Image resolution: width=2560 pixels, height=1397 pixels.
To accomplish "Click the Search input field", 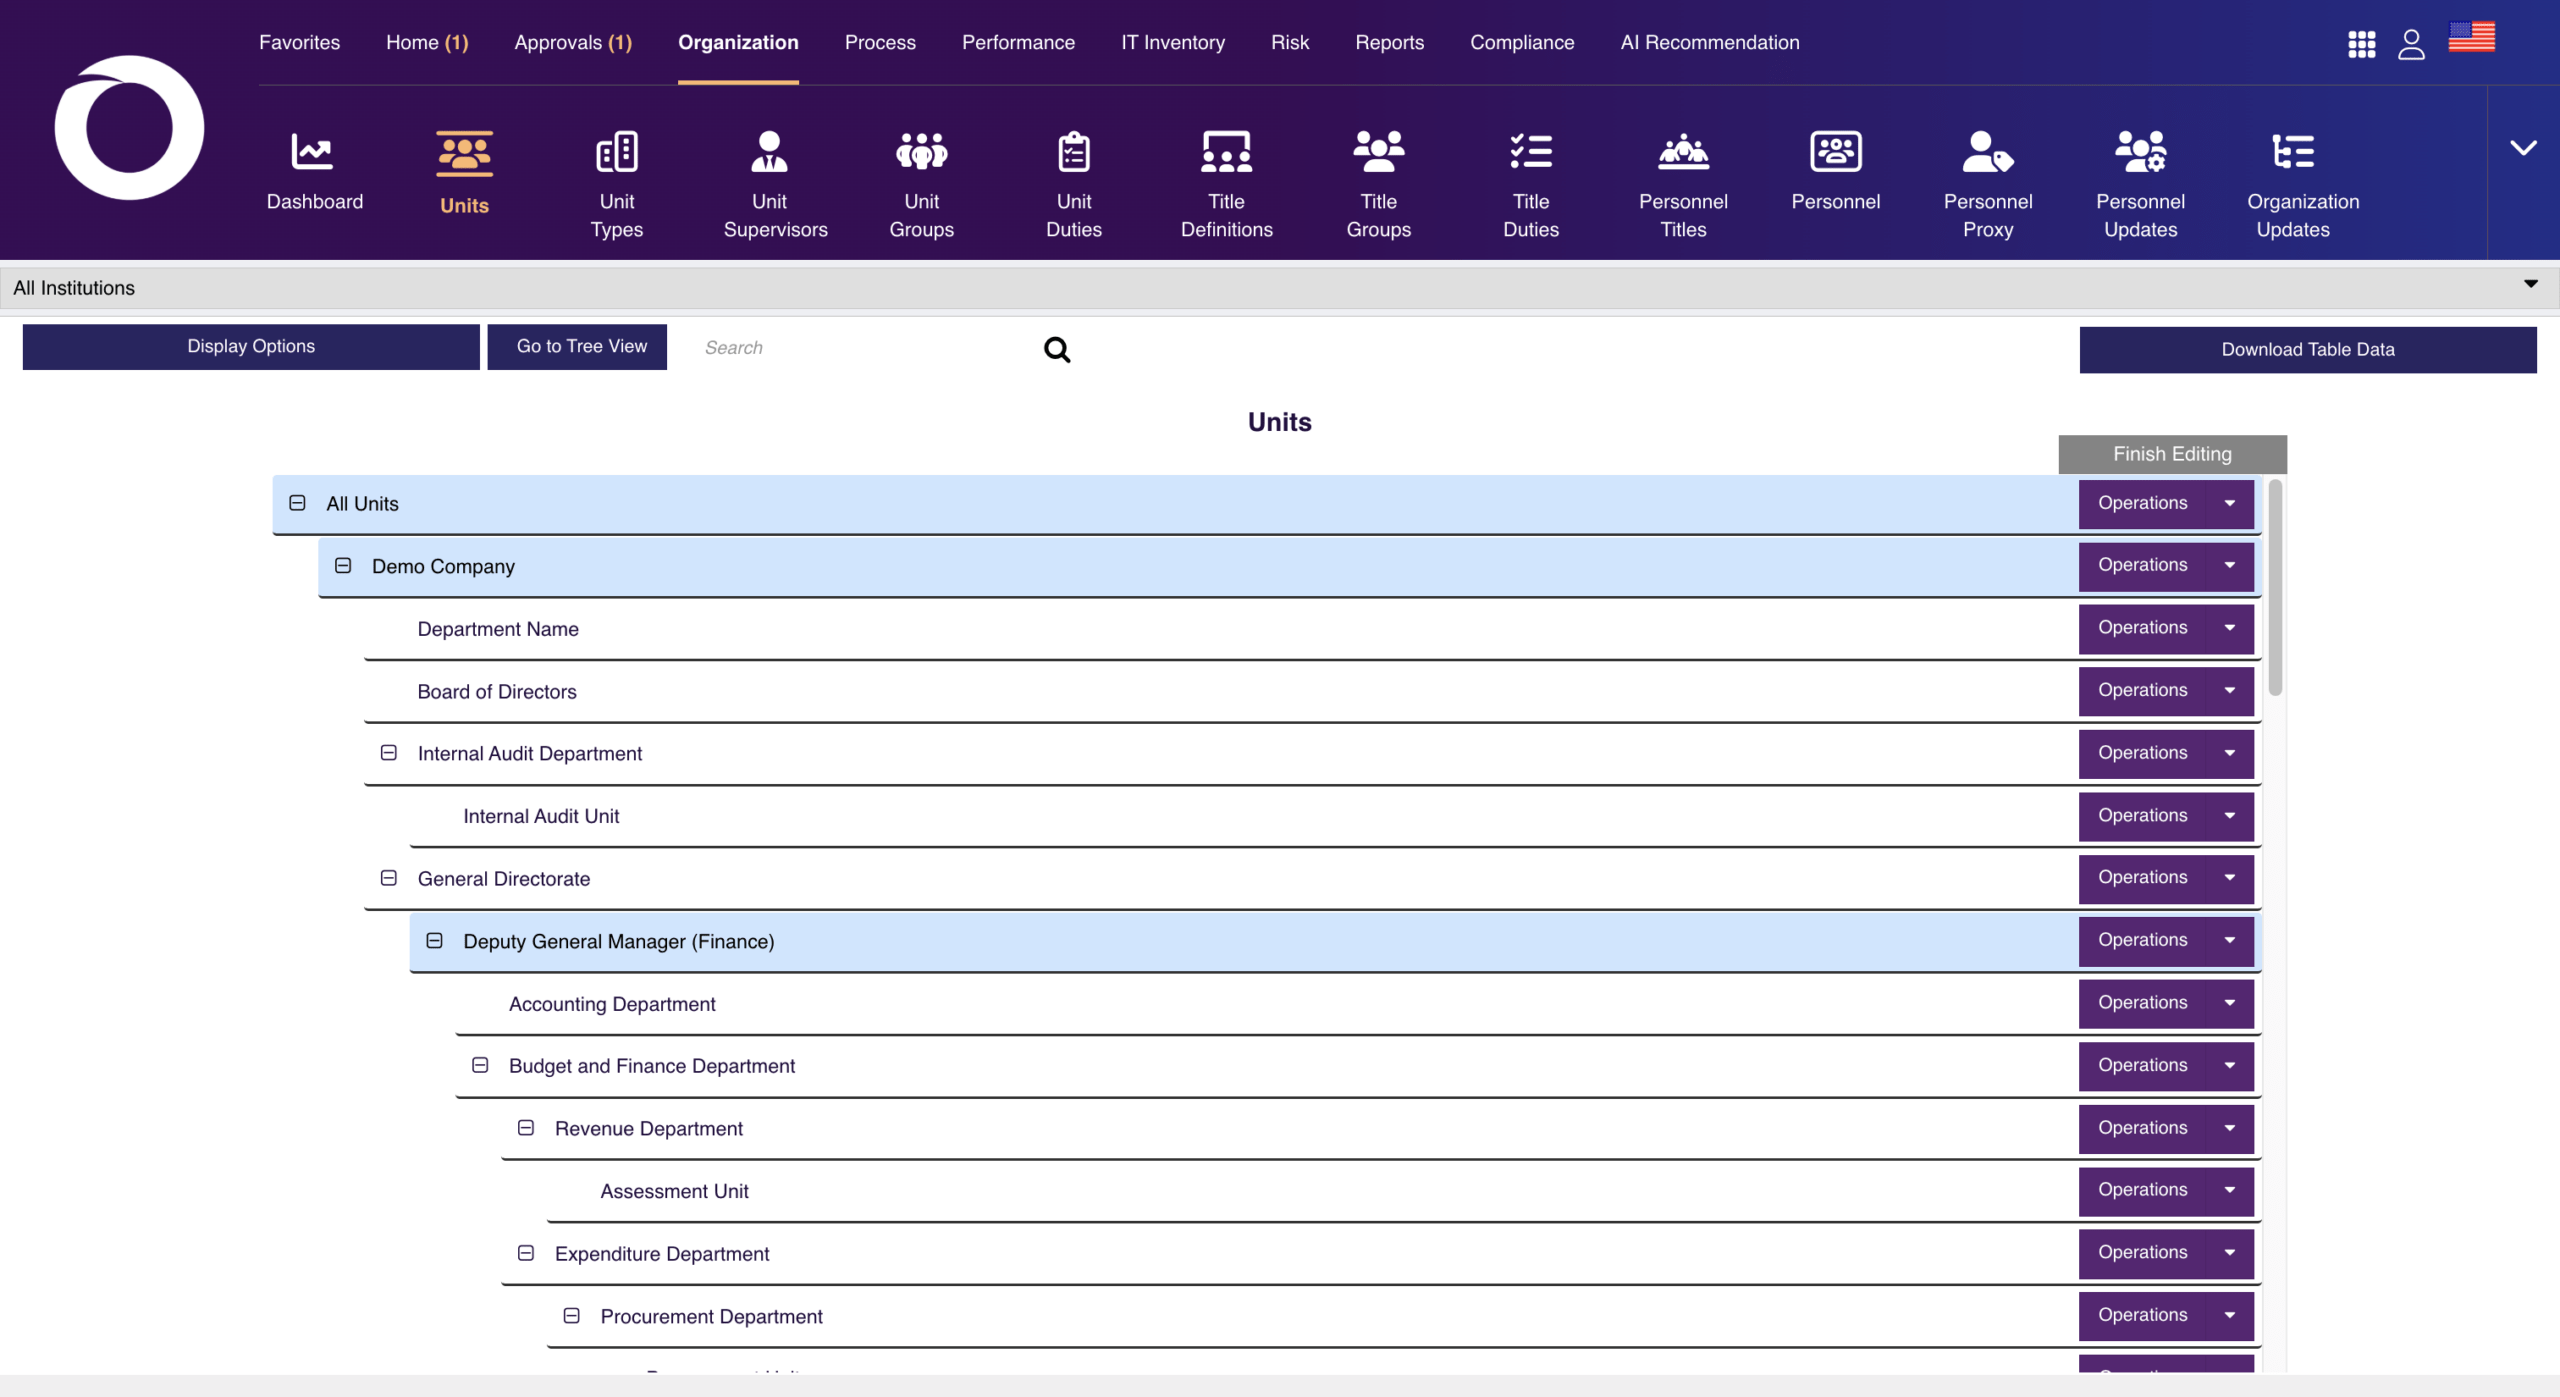I will point(865,348).
